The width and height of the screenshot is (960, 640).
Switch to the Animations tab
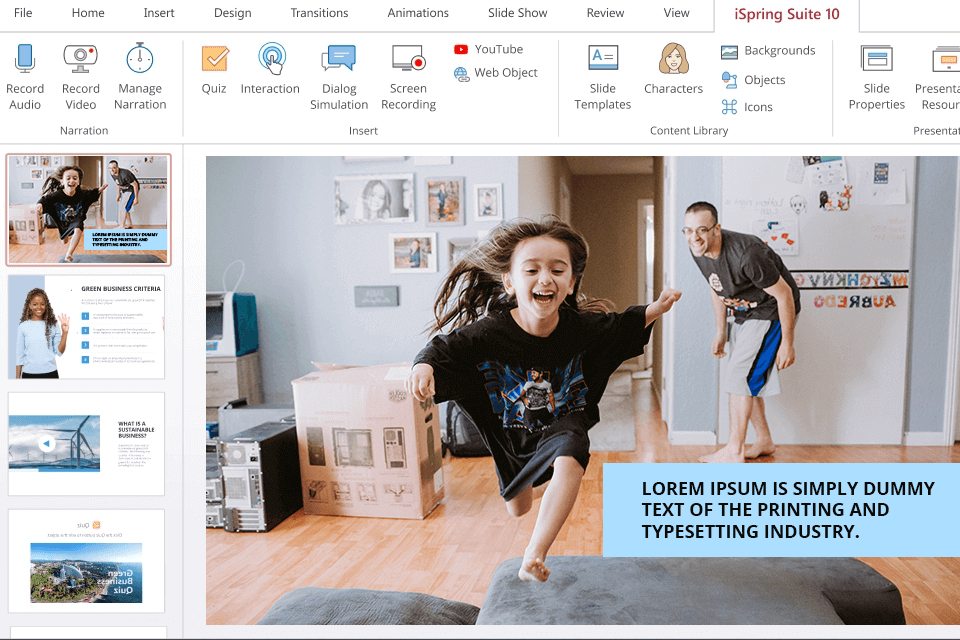[418, 13]
